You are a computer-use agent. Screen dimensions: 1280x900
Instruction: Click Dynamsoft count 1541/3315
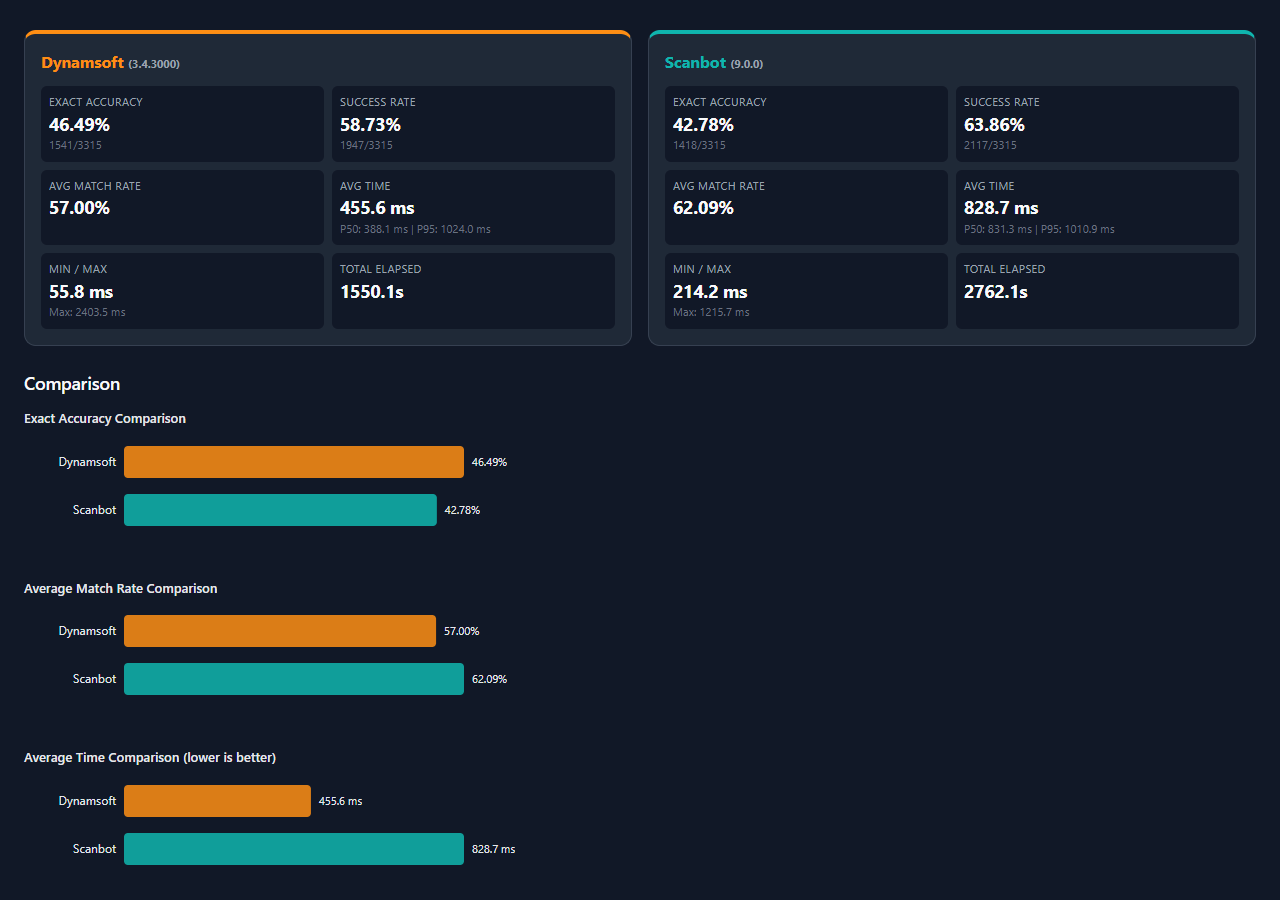75,145
